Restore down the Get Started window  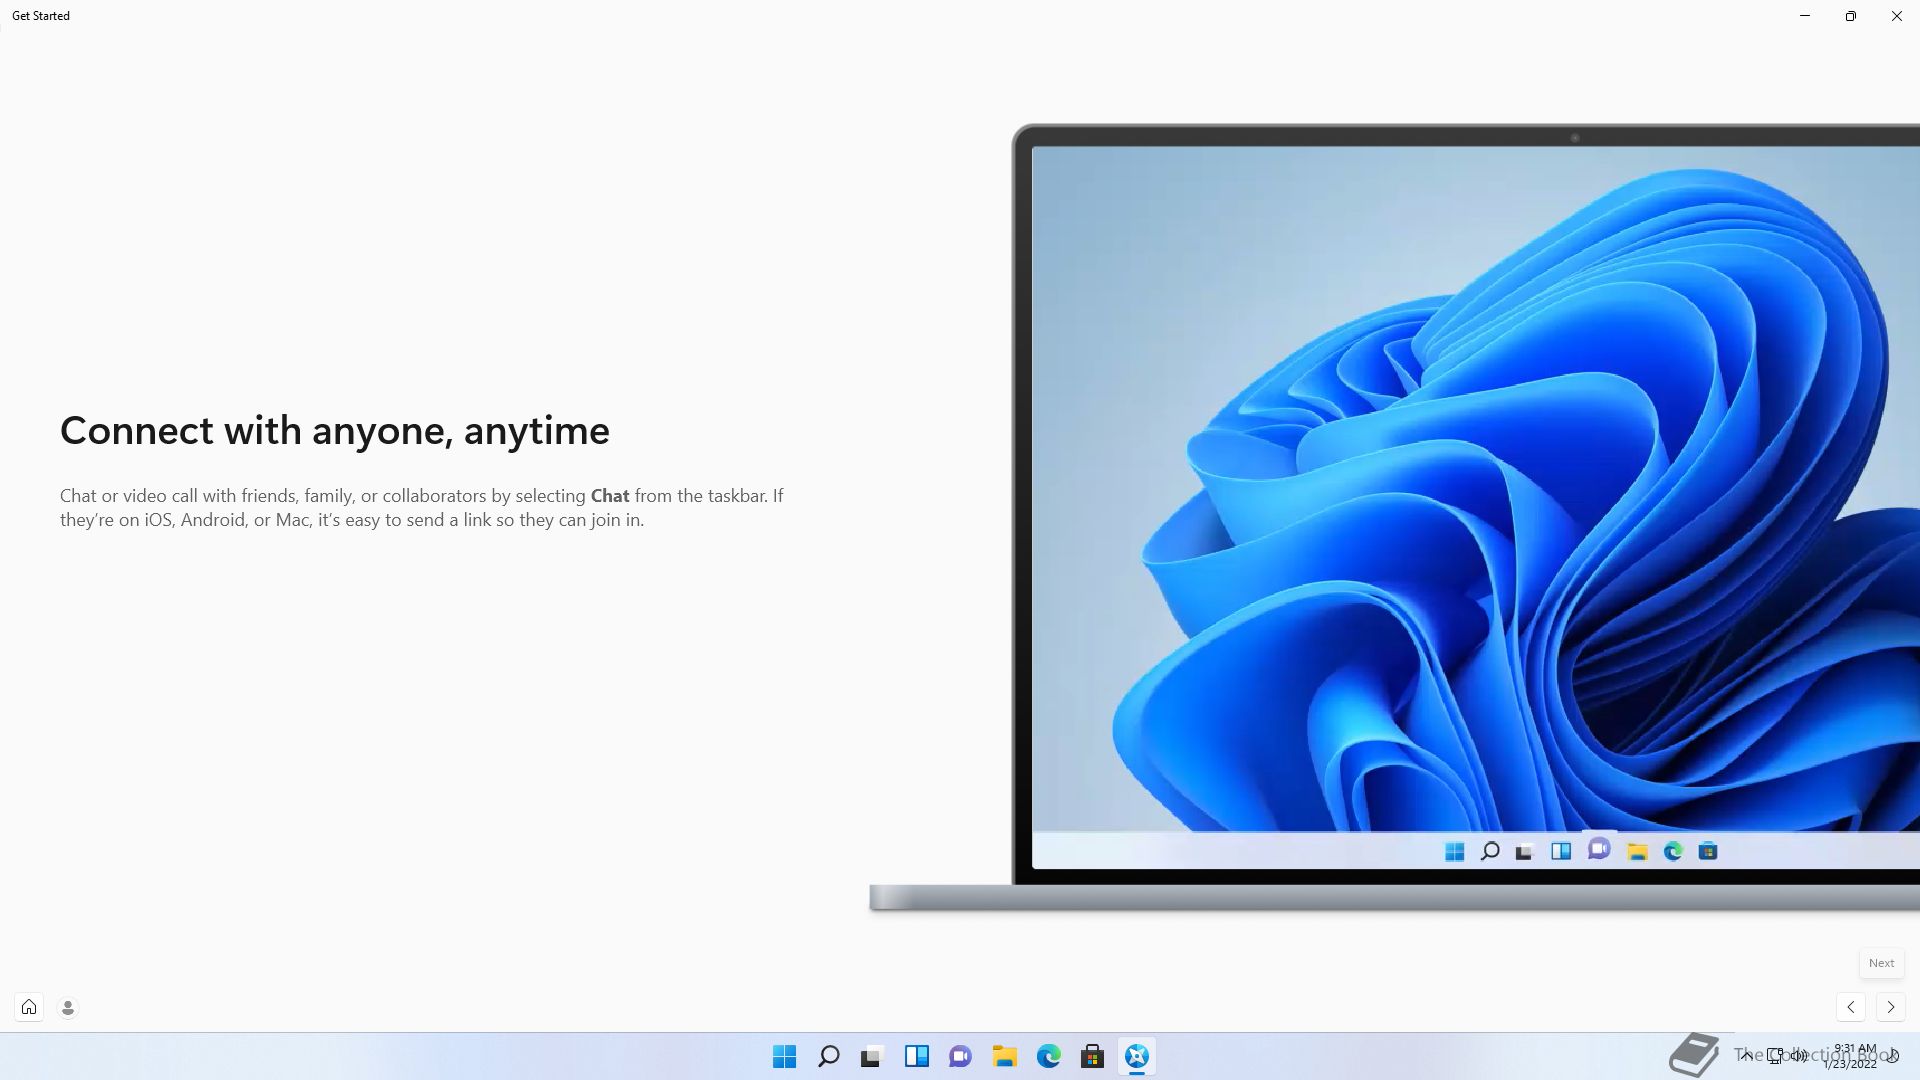(1851, 16)
